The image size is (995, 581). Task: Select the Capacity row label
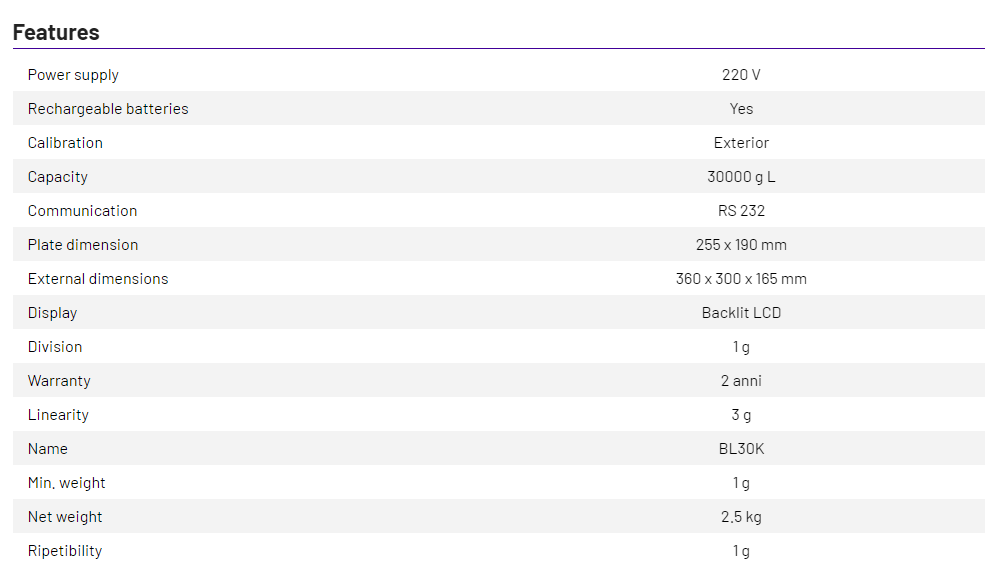tap(58, 177)
